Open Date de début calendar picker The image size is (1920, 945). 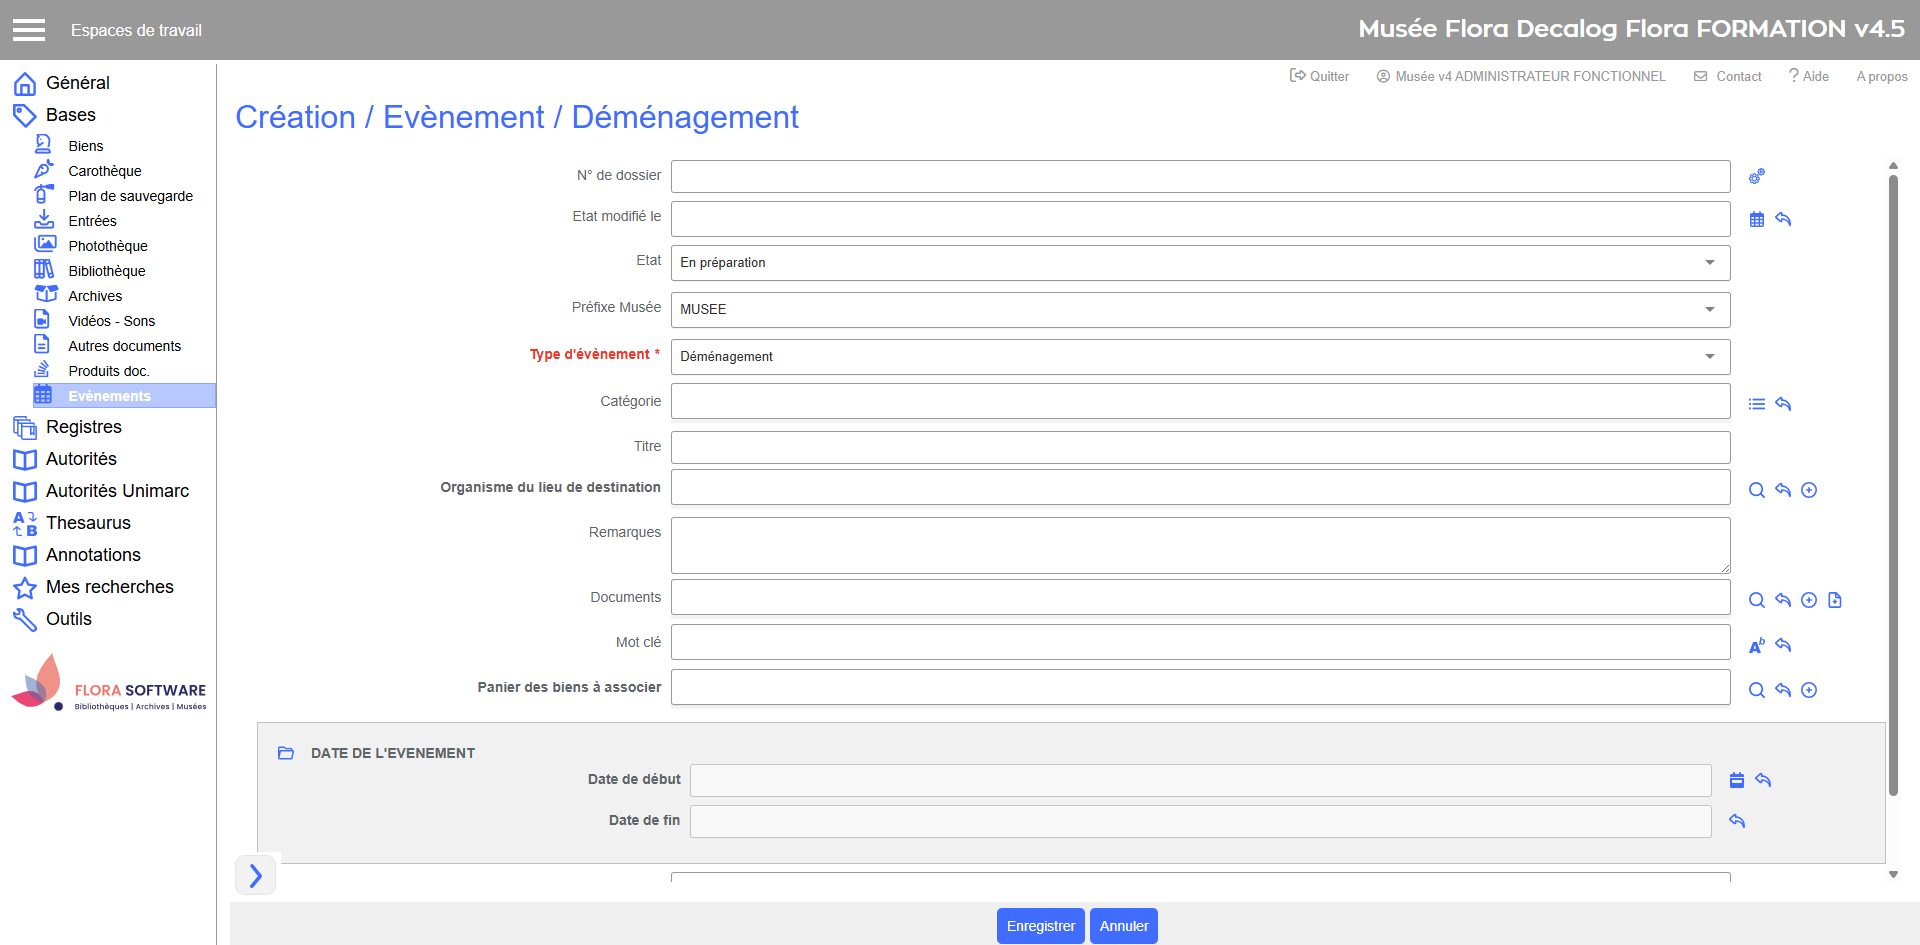point(1736,780)
